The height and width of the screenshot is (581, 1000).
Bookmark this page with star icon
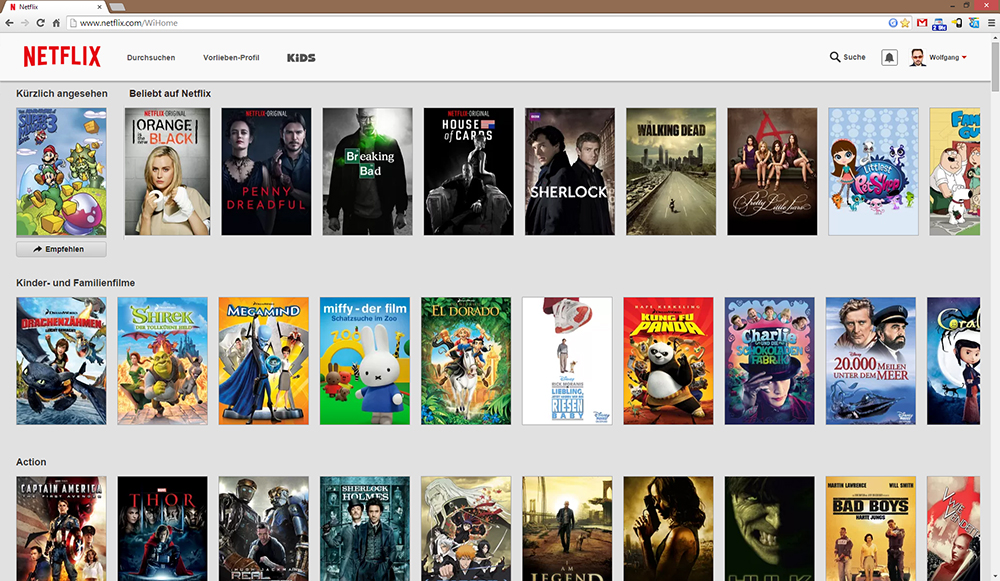(x=905, y=23)
